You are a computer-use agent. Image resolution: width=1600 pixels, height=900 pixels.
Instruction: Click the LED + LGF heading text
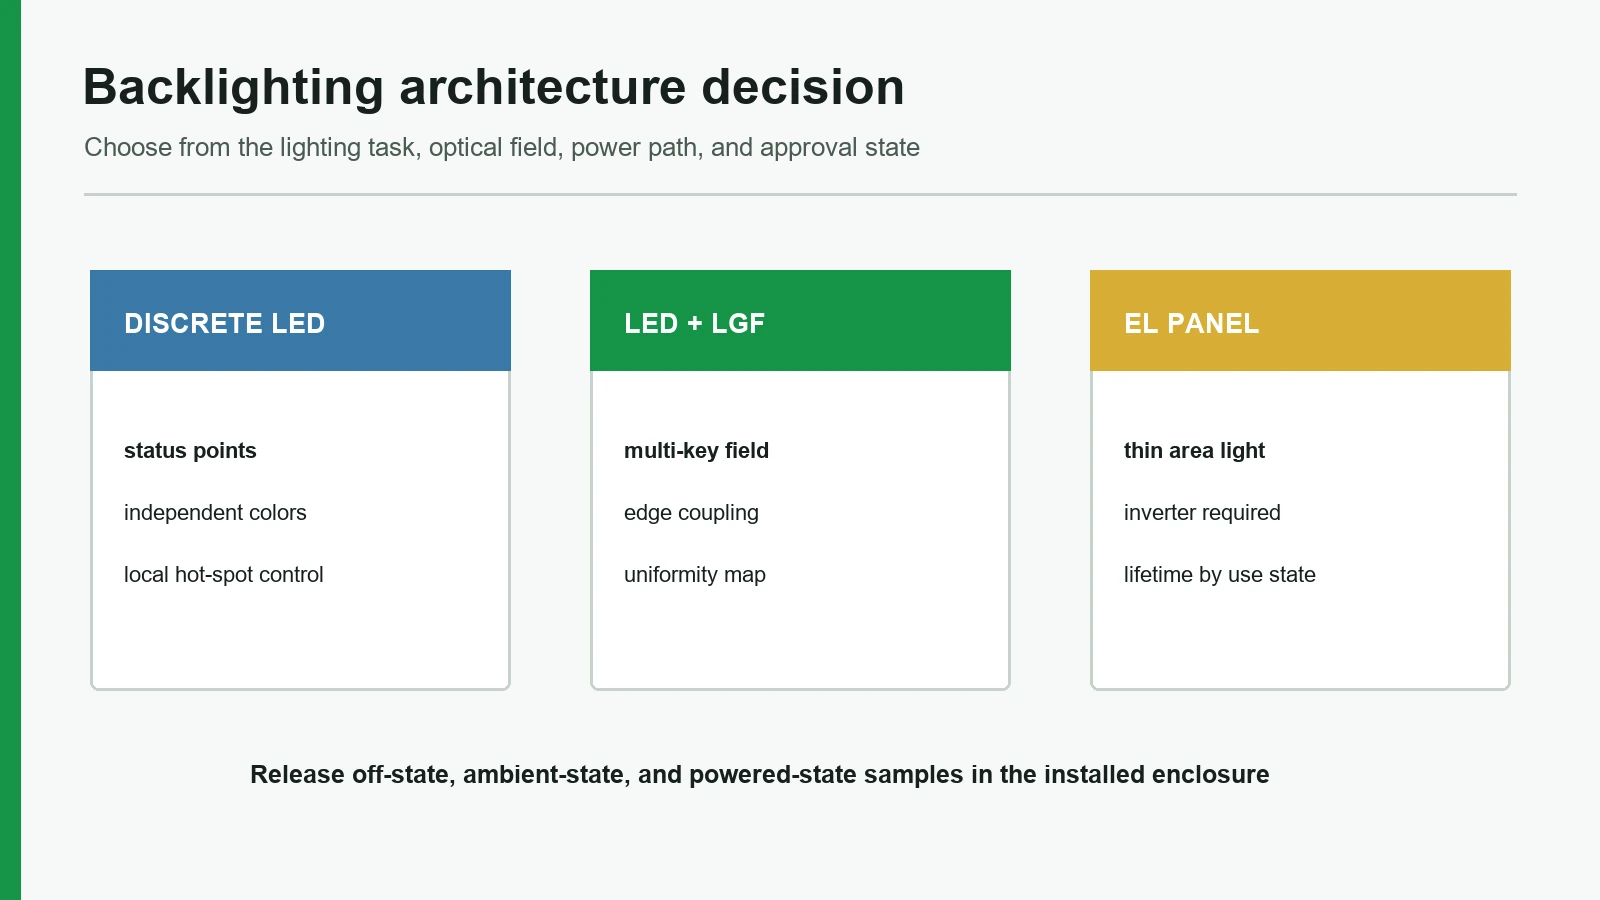pos(695,324)
